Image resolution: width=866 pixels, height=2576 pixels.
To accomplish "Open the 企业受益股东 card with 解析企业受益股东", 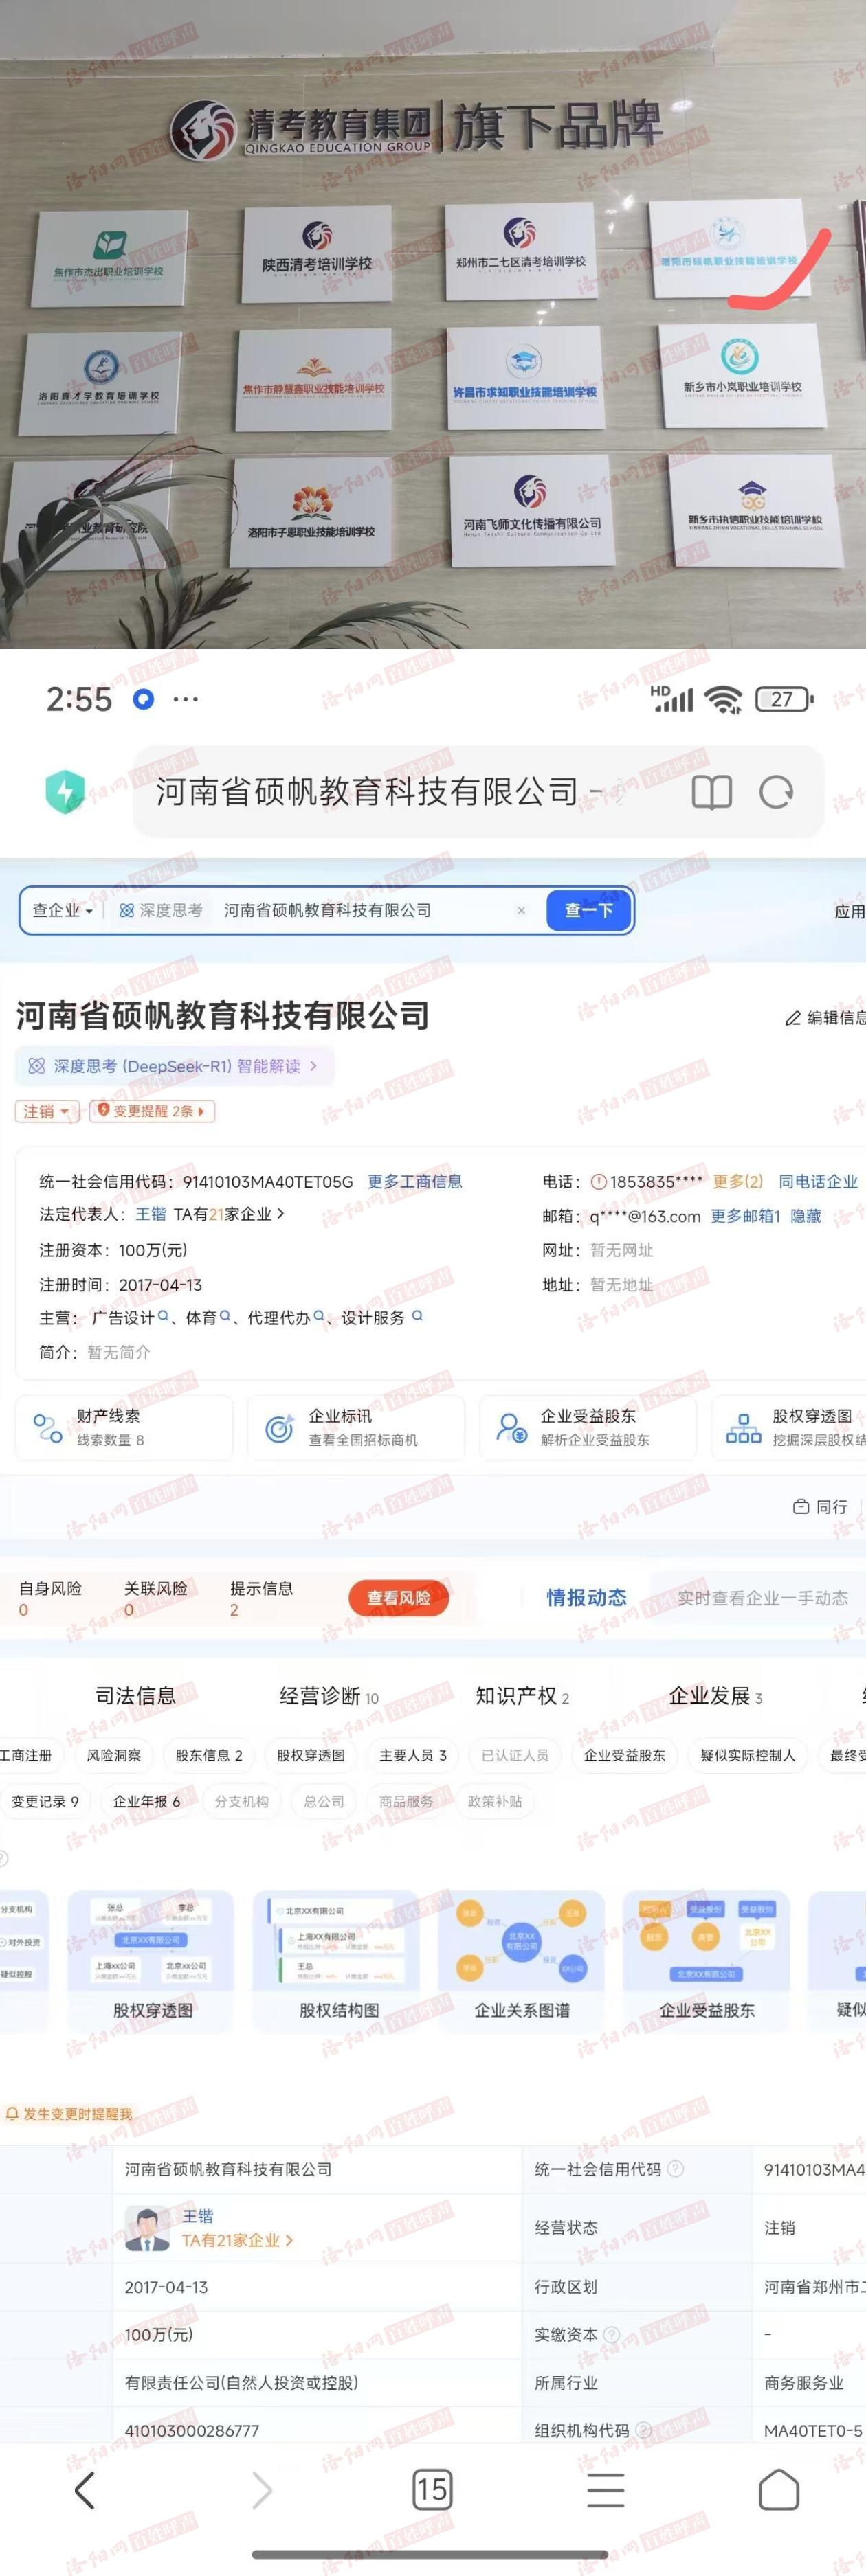I will [x=588, y=1427].
